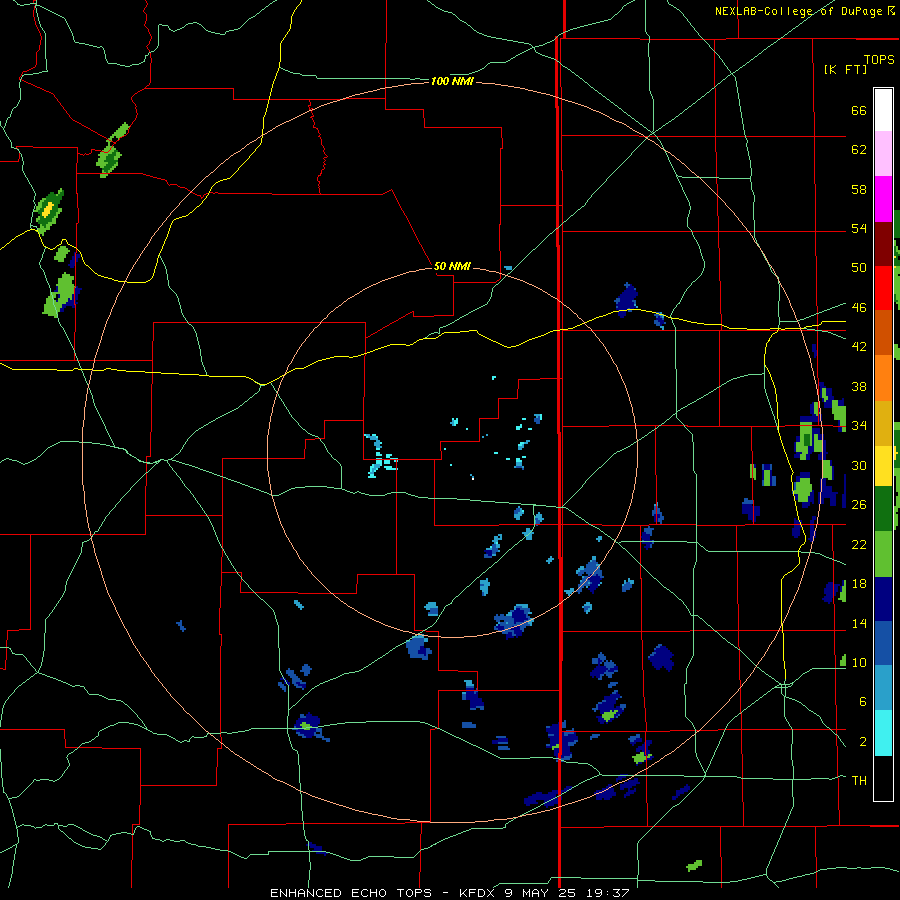The image size is (900, 900).
Task: Click the magenta legend swatch
Action: [883, 199]
